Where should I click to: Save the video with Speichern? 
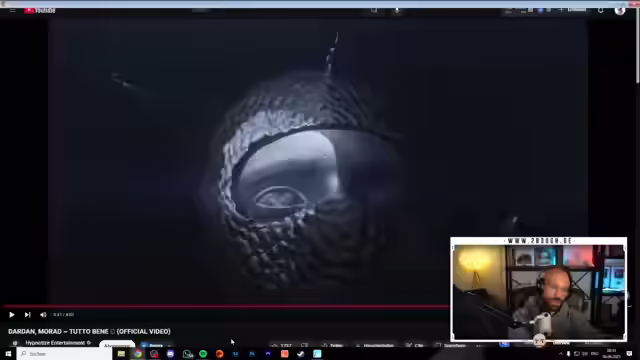(451, 345)
